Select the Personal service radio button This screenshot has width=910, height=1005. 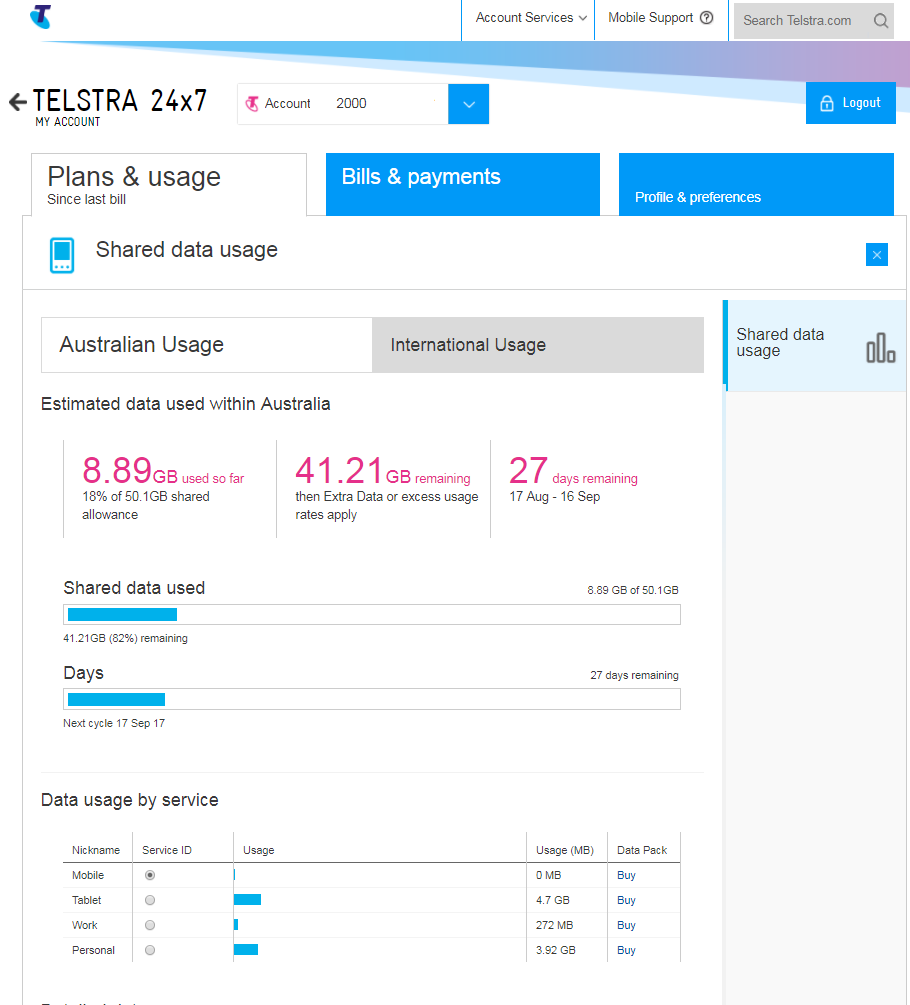(150, 950)
